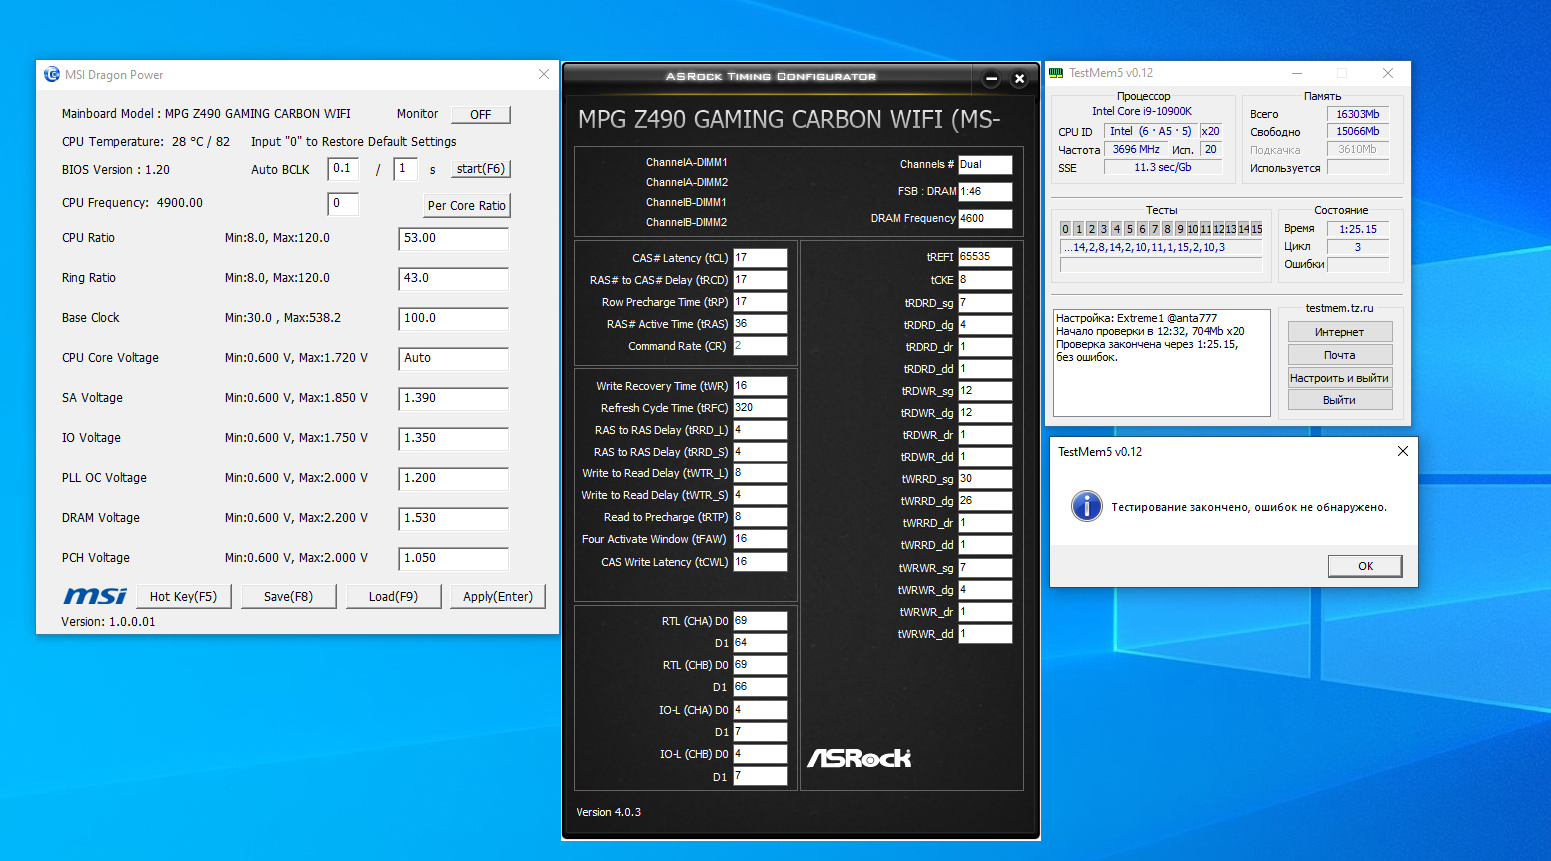Click the IO-L (CHA) D0 field
The image size is (1551, 861).
760,710
